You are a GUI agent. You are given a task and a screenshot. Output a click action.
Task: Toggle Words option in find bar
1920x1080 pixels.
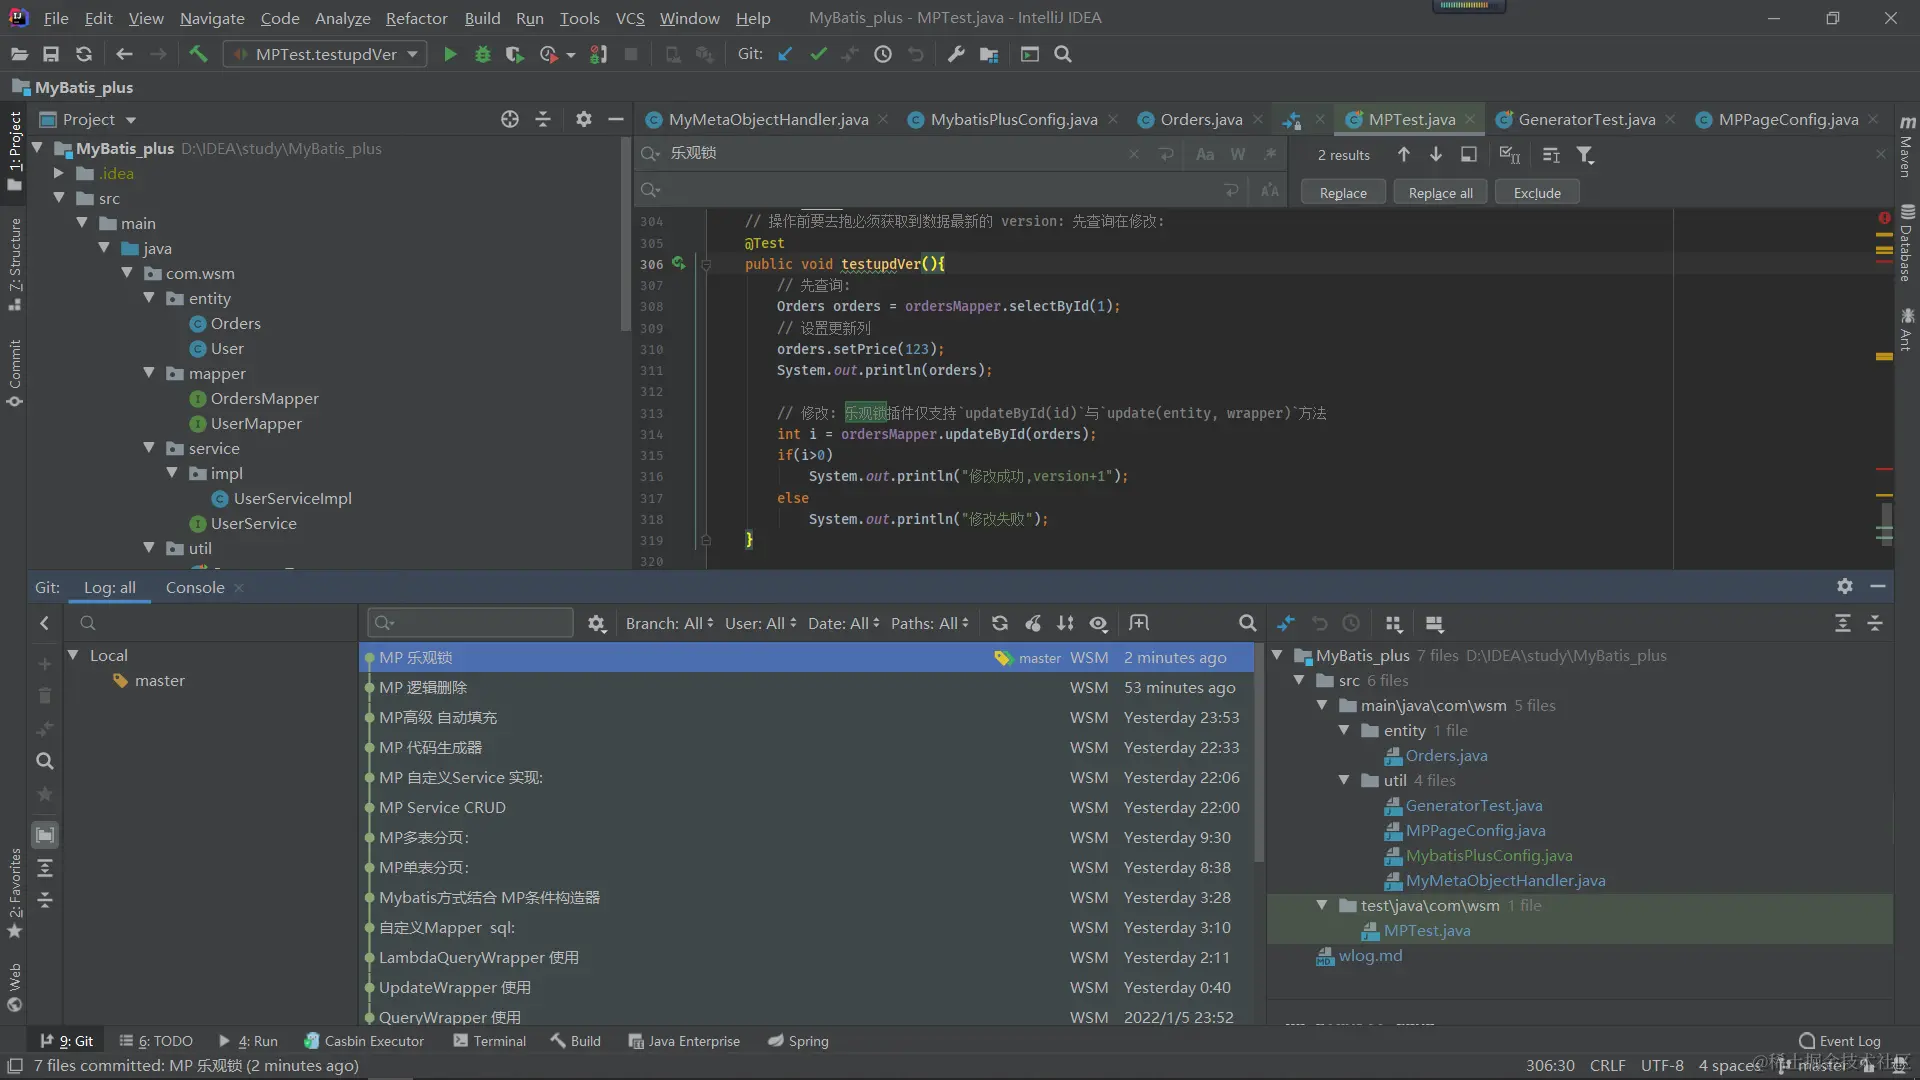click(1238, 154)
